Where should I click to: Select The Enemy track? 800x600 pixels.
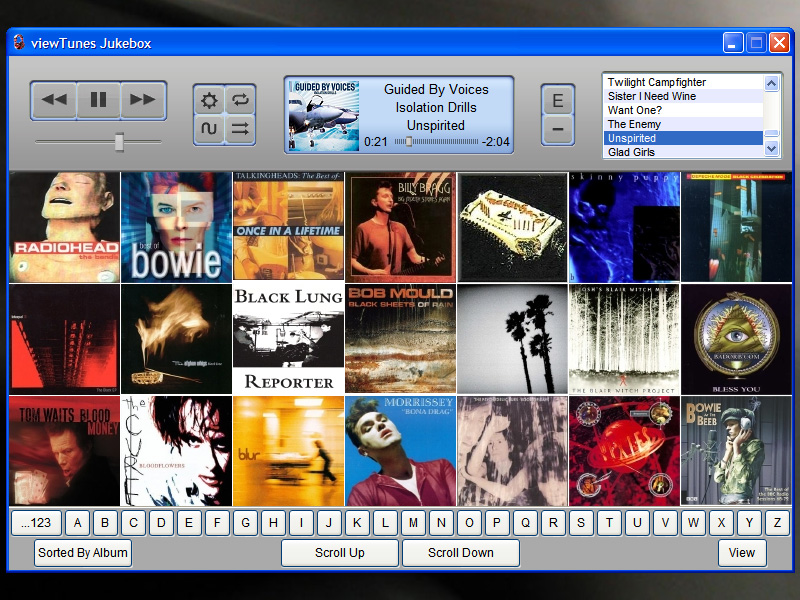[x=683, y=124]
